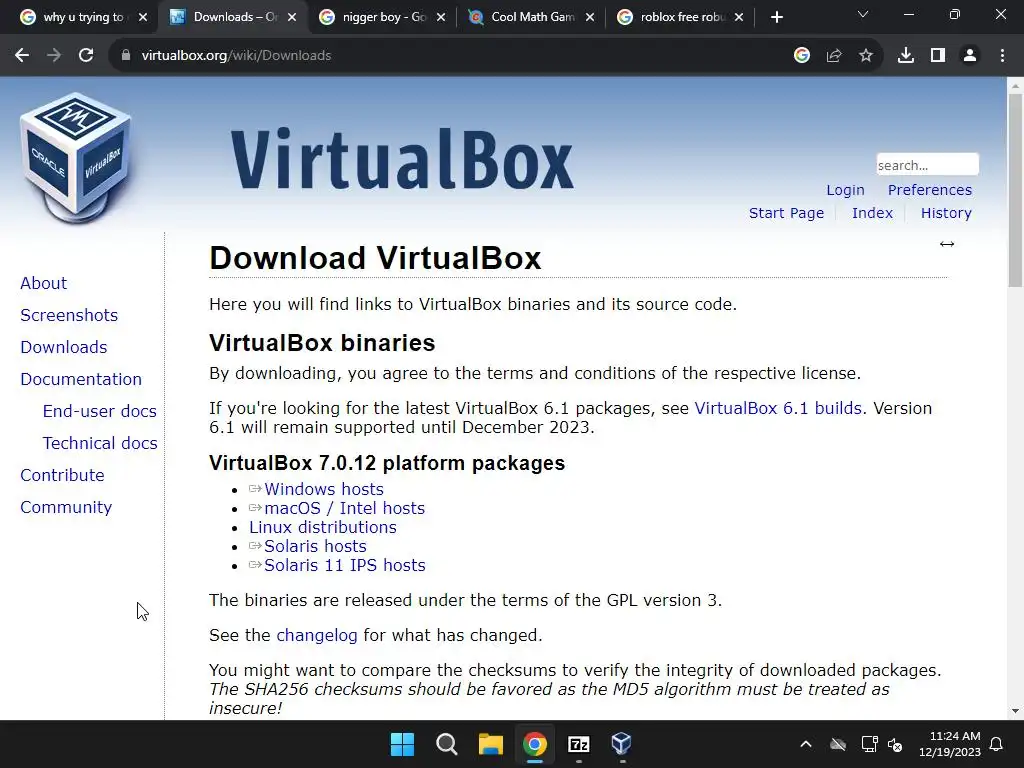Click the page vertical scrollbar thumb
The width and height of the screenshot is (1024, 768).
[x=1015, y=189]
